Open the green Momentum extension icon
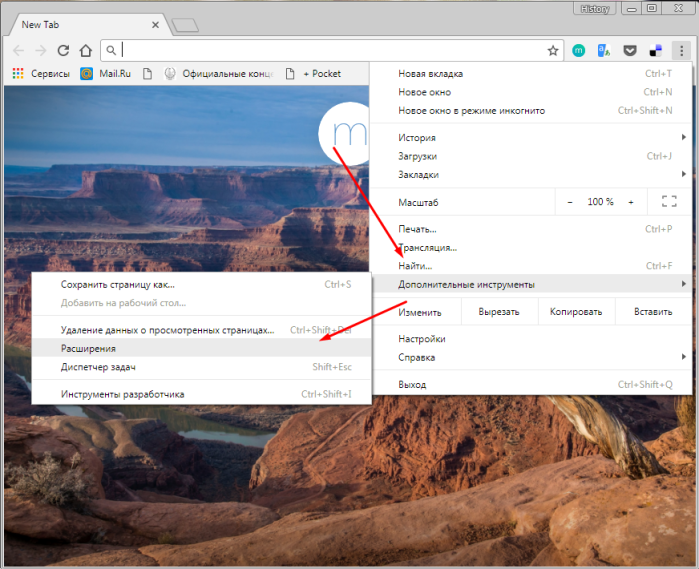The width and height of the screenshot is (699, 569). (x=579, y=51)
